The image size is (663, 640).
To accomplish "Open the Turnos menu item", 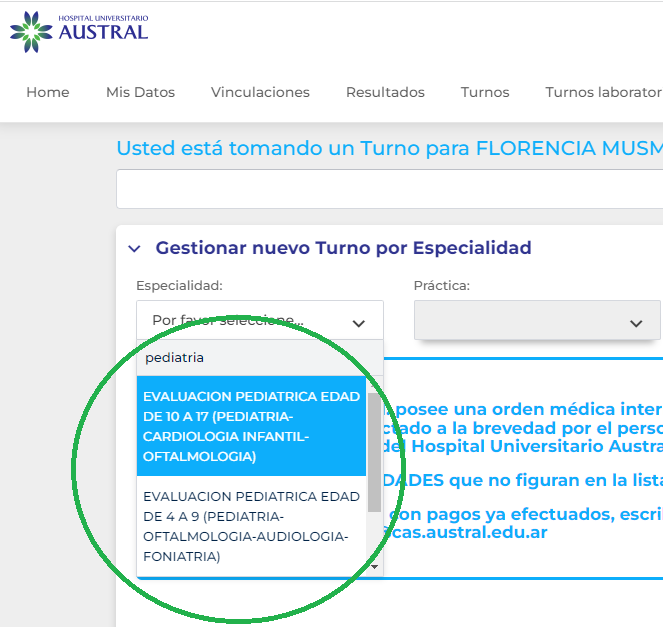I will pyautogui.click(x=485, y=92).
